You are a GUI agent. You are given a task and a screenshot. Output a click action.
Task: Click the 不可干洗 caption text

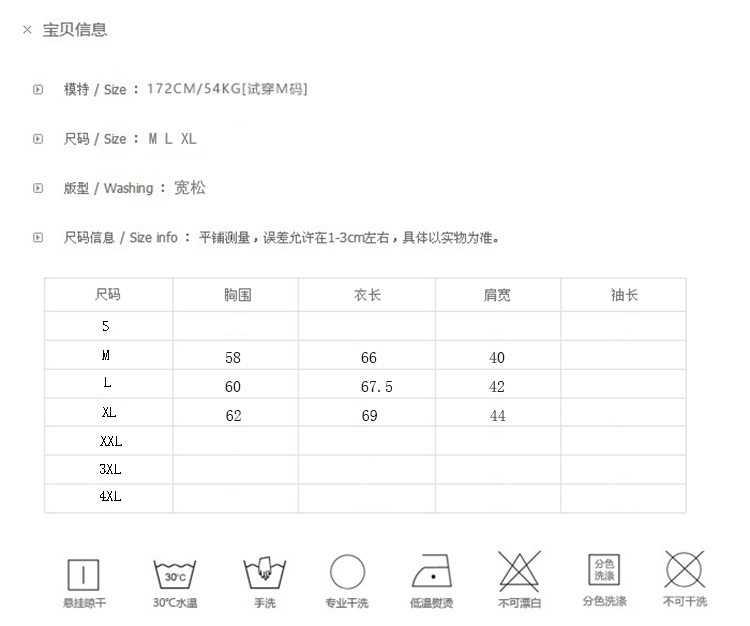click(685, 601)
